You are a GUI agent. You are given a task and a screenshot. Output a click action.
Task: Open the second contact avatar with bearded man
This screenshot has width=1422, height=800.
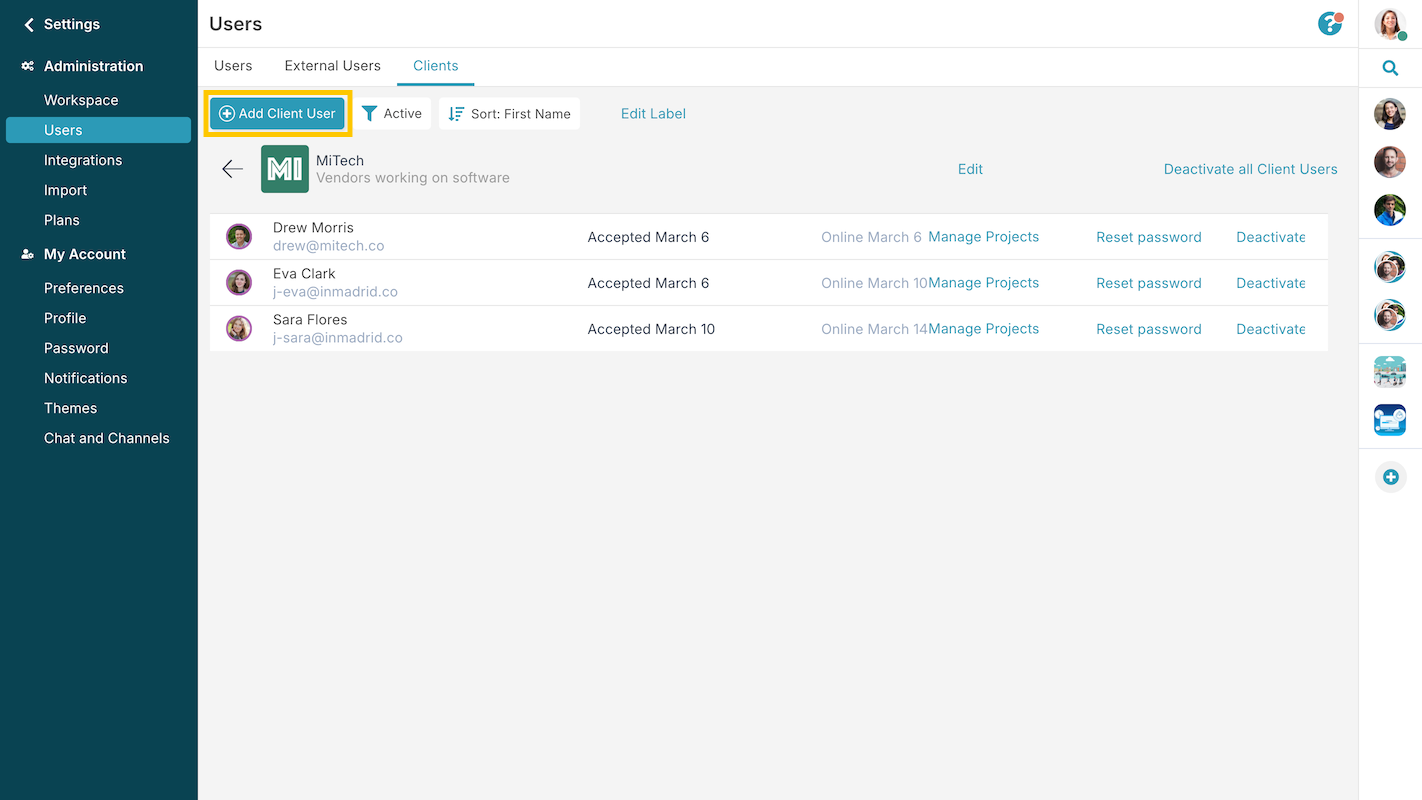[x=1390, y=162]
